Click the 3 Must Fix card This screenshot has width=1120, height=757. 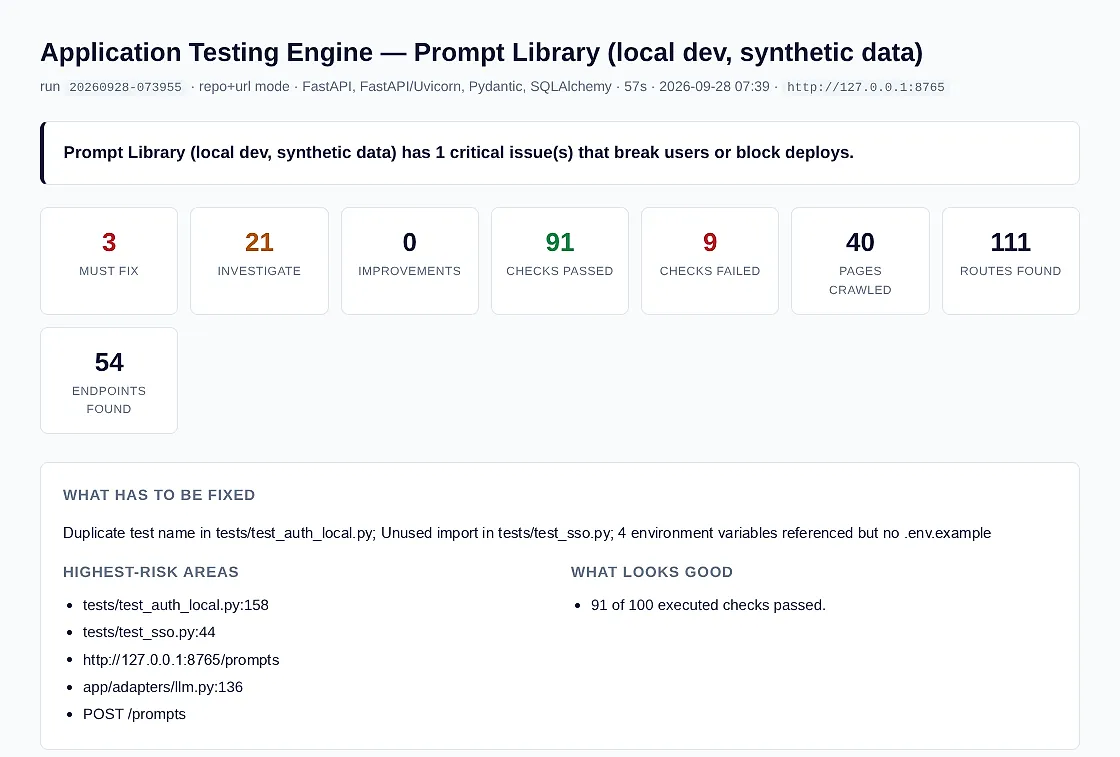click(x=109, y=261)
